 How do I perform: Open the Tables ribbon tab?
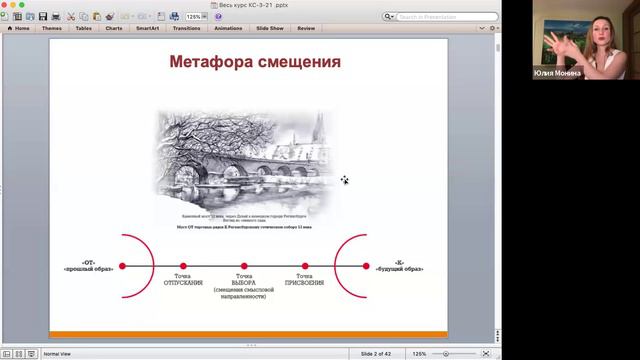tap(84, 28)
